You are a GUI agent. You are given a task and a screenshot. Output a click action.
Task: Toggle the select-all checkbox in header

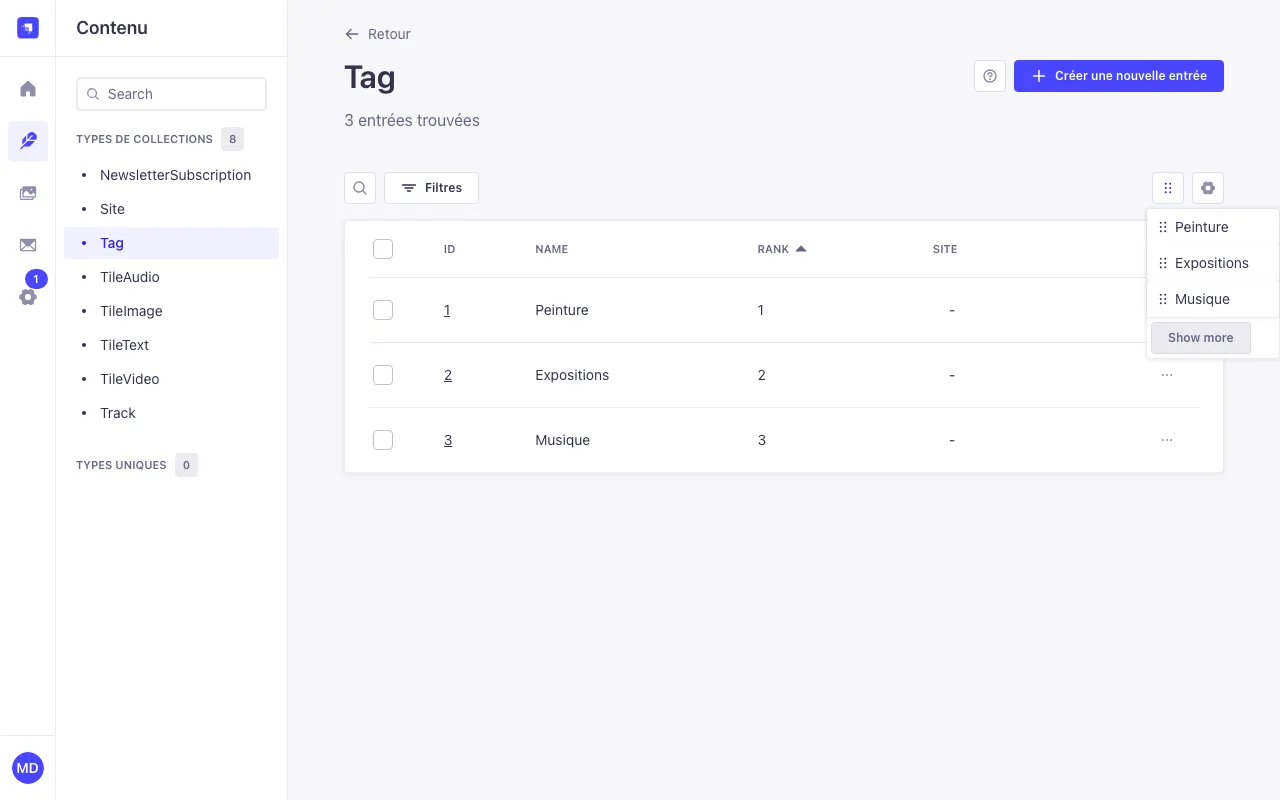click(x=383, y=249)
